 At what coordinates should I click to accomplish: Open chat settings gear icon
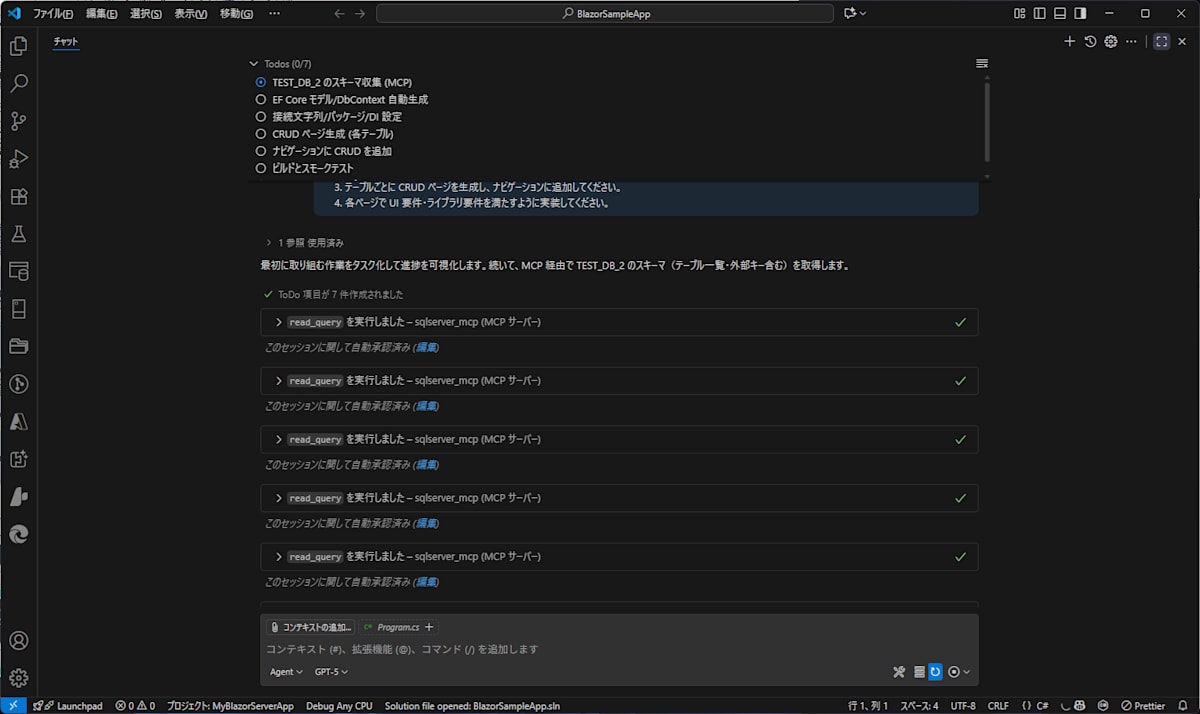click(x=1110, y=41)
